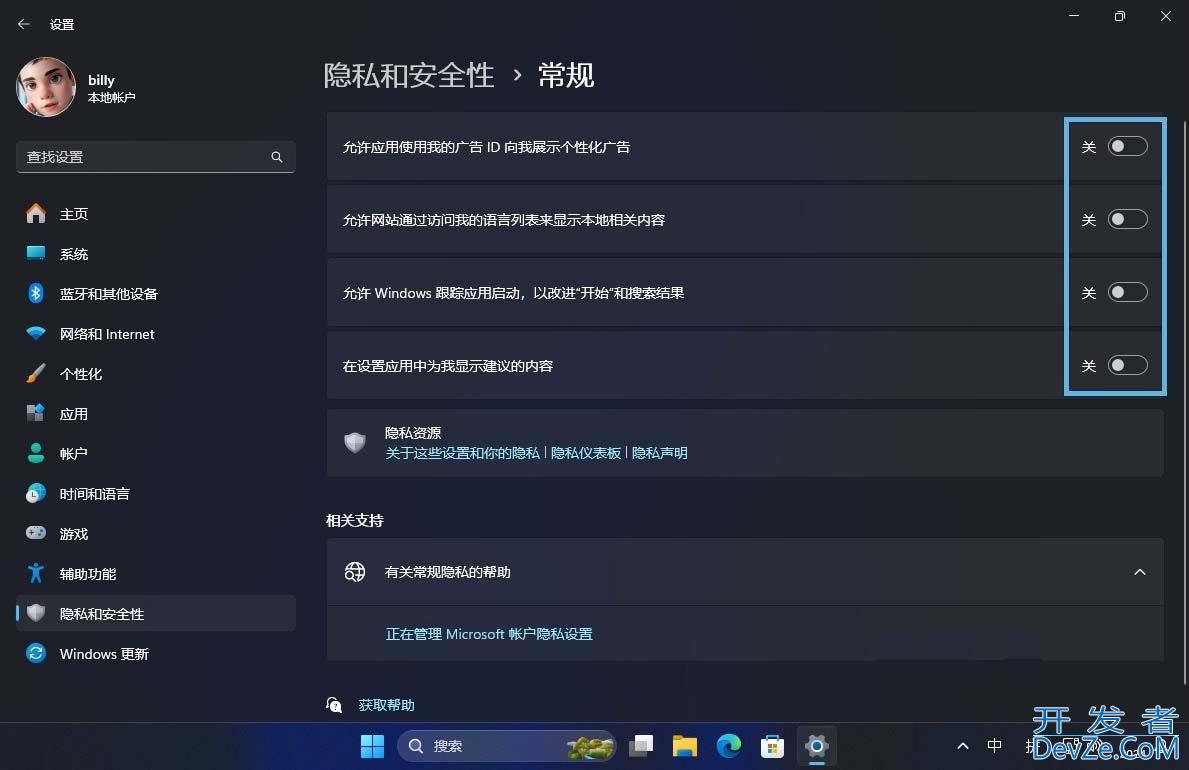1189x770 pixels.
Task: Toggle the 广告 ID 个性化广告 switch
Action: [1127, 146]
